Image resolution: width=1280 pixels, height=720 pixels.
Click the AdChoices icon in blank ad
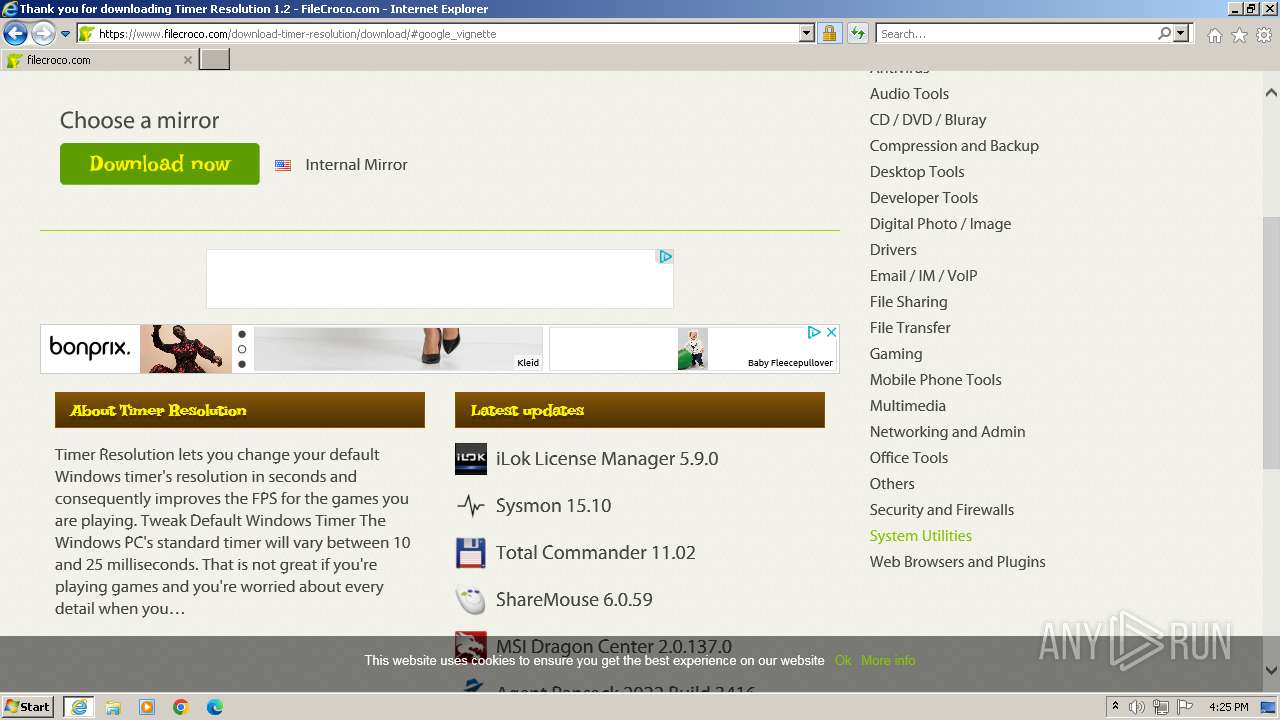(x=665, y=257)
